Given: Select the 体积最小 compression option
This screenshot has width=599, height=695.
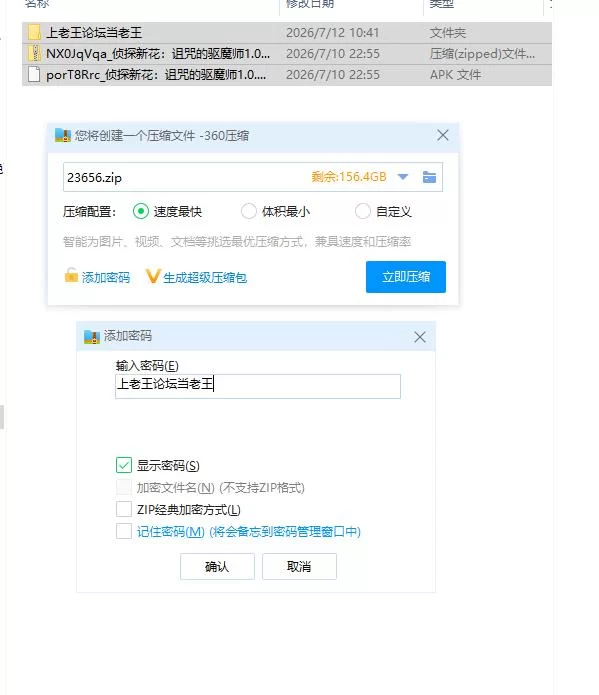Looking at the screenshot, I should [249, 211].
